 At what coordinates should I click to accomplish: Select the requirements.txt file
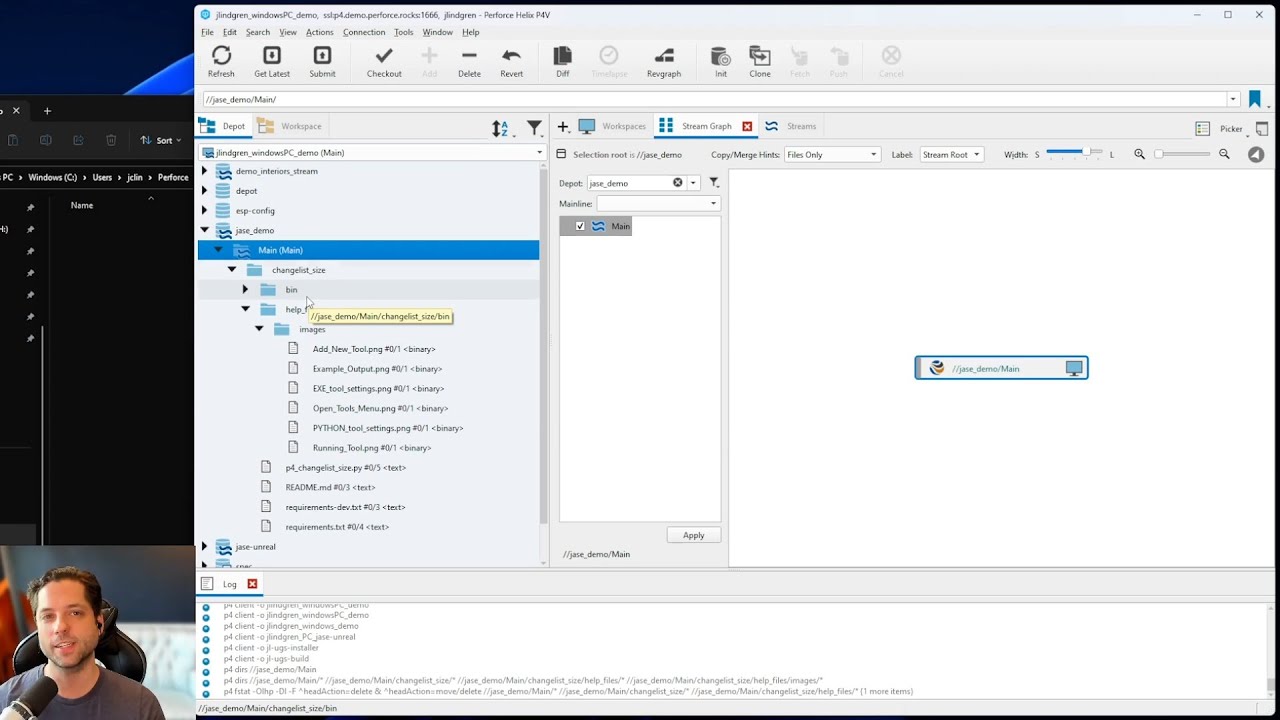pos(337,526)
